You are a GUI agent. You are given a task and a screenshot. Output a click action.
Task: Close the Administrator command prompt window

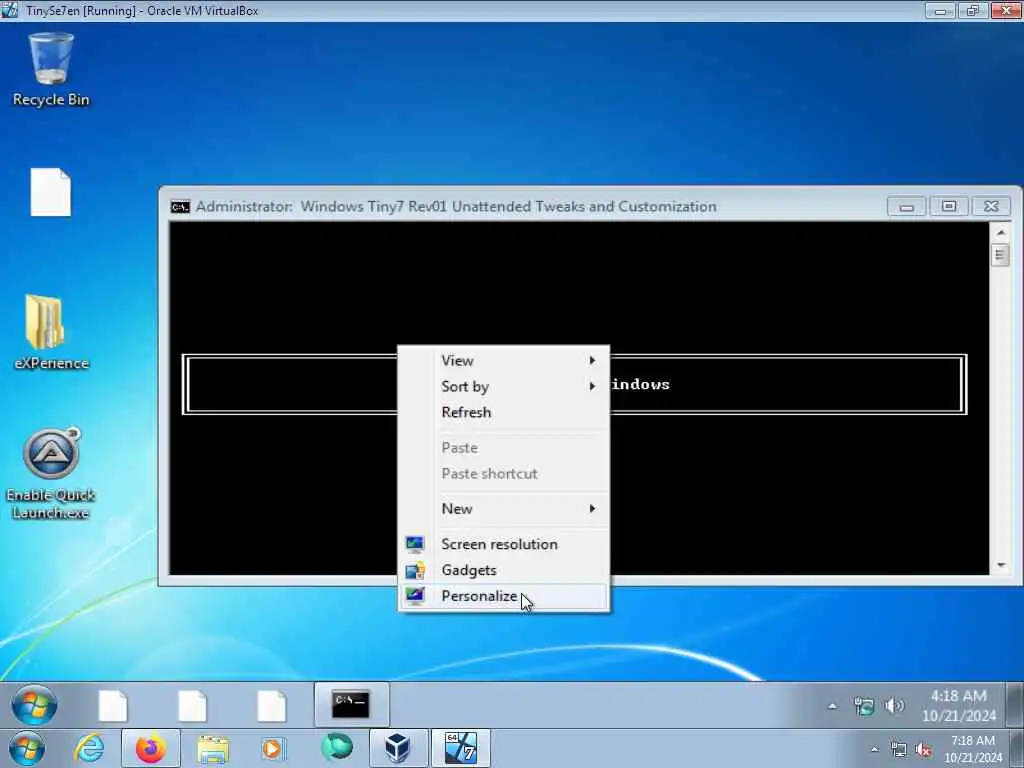tap(991, 207)
